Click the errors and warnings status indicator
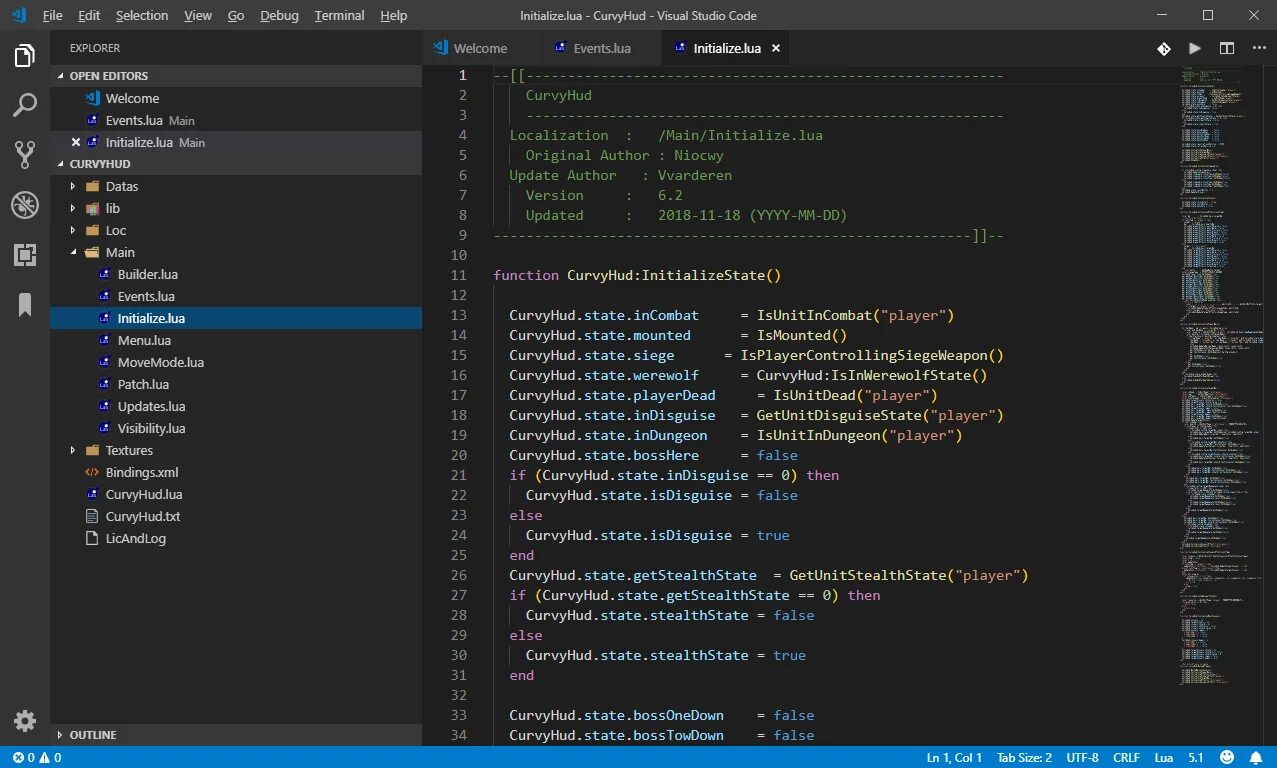This screenshot has width=1277, height=768. tap(36, 758)
